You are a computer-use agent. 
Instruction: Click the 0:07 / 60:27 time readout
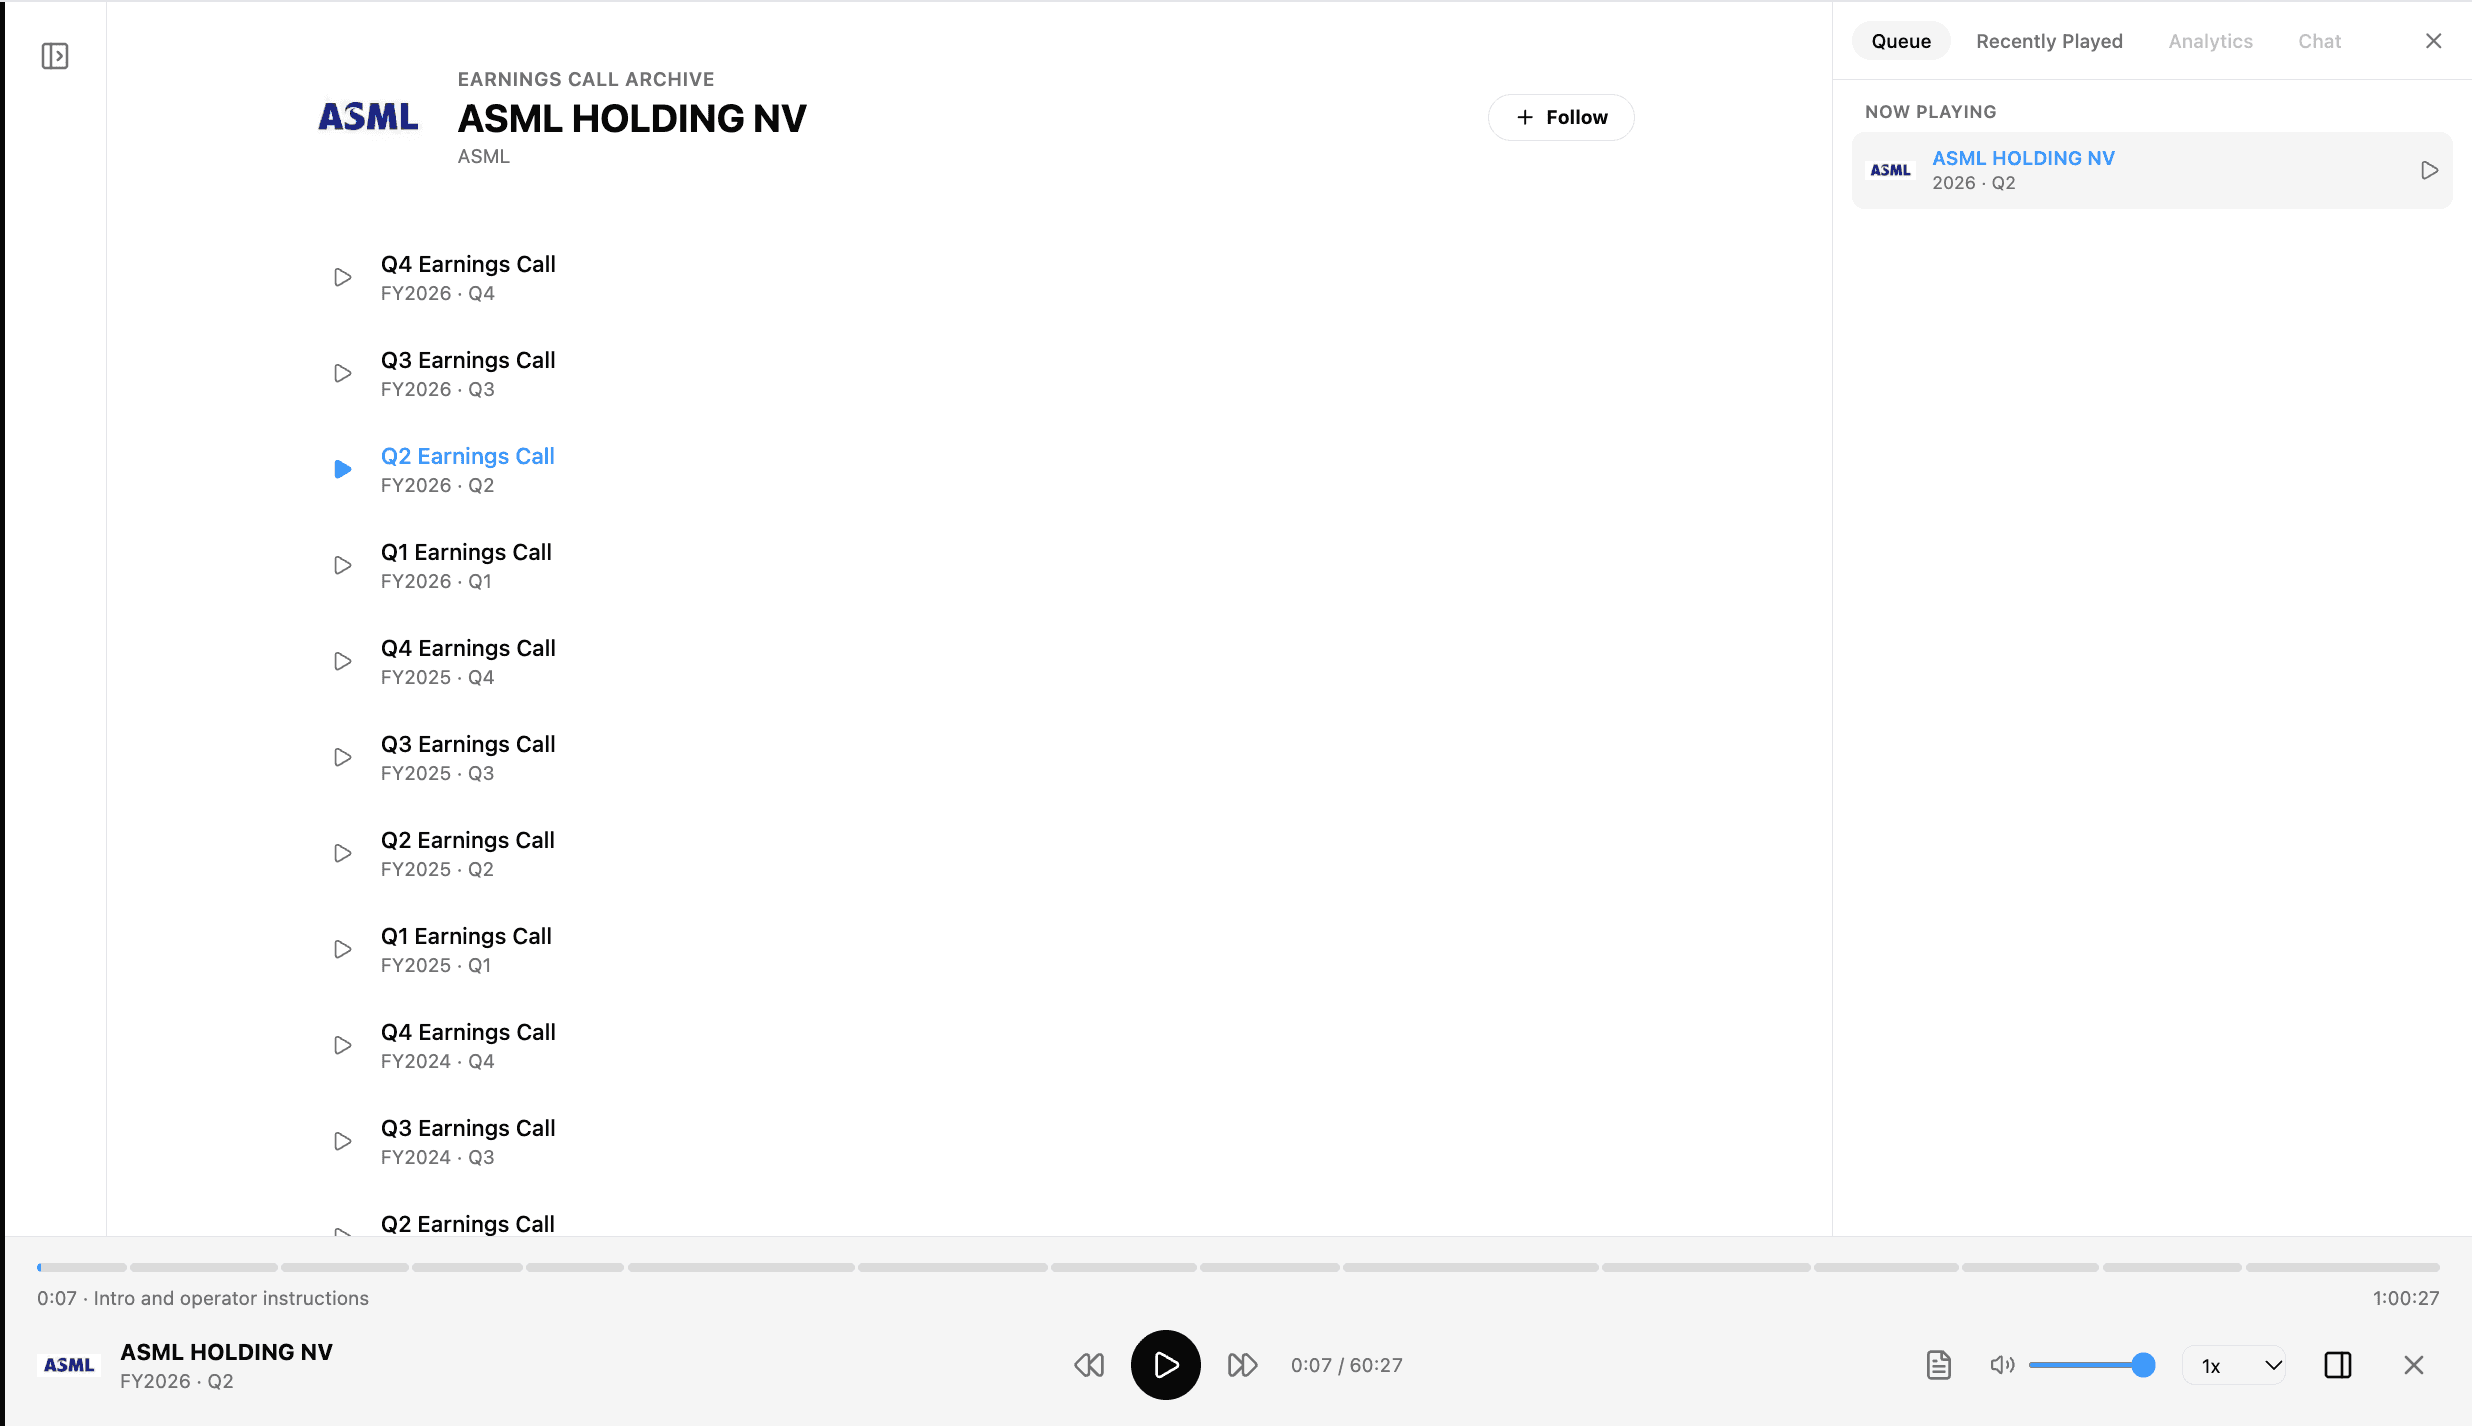[x=1346, y=1365]
